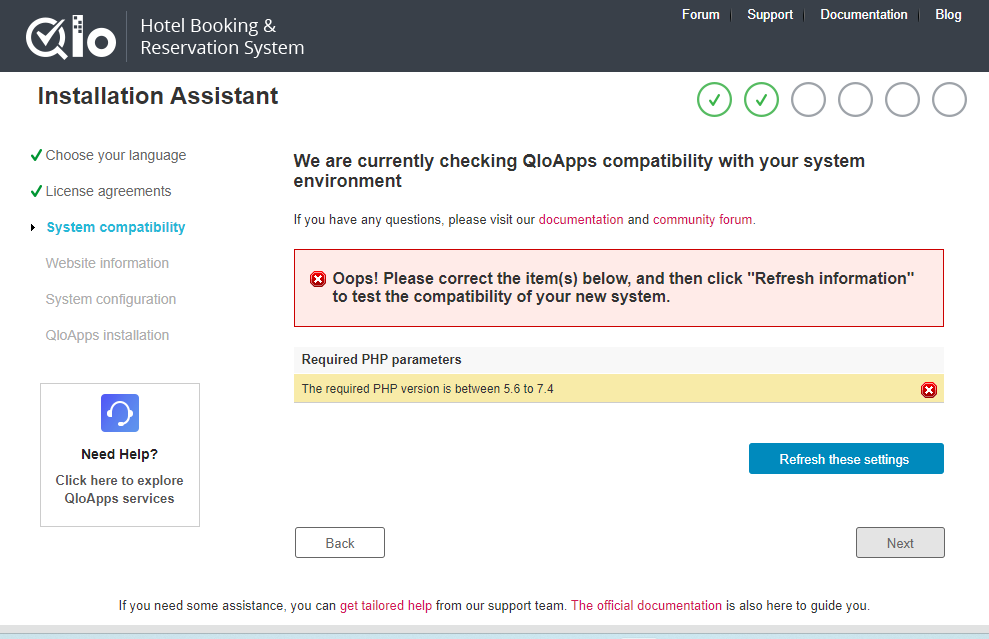This screenshot has width=989, height=639.
Task: Click the red error icon in Oops alert
Action: click(x=318, y=279)
